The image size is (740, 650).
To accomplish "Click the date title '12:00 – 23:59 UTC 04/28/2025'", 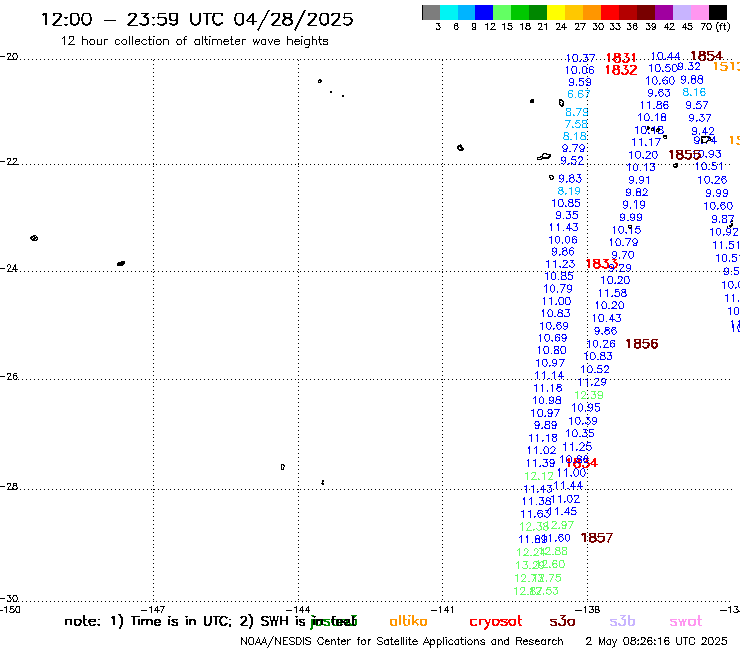I will pyautogui.click(x=197, y=19).
